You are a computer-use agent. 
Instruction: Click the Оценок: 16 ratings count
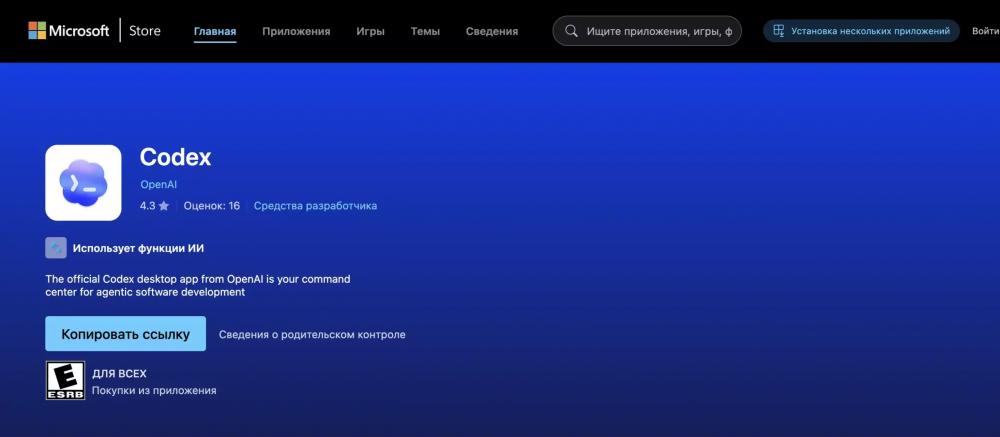tap(212, 206)
